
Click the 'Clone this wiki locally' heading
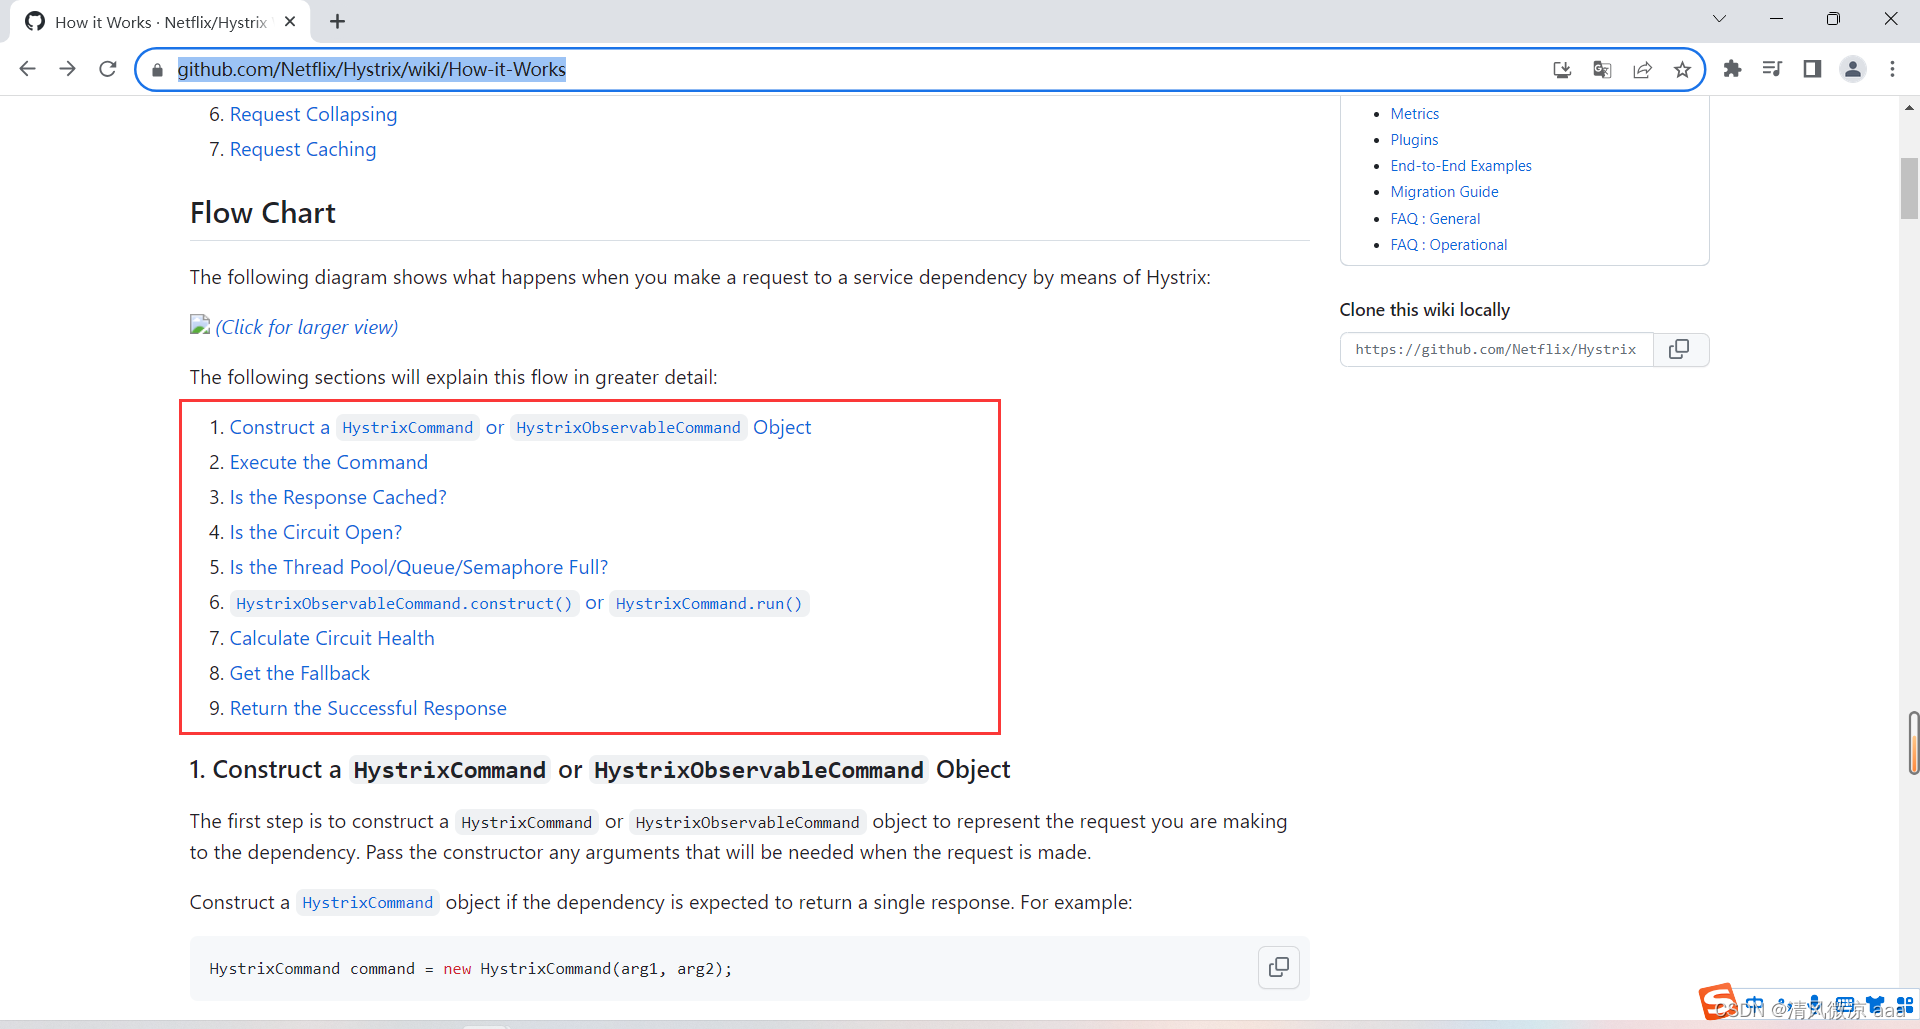(1425, 310)
